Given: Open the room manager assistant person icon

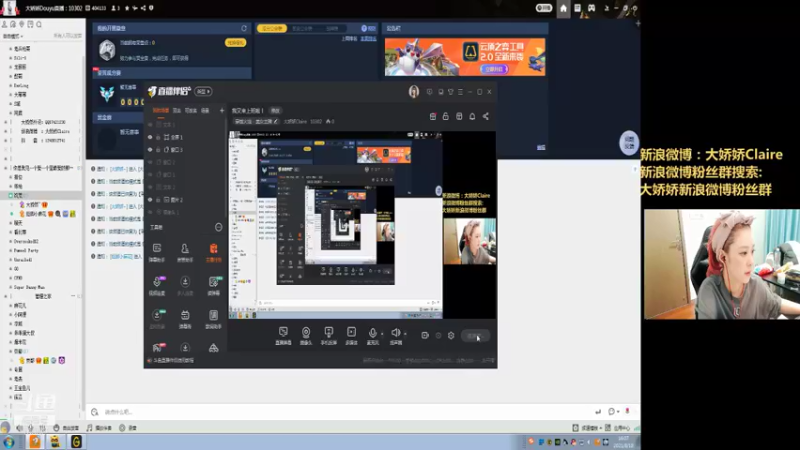Looking at the screenshot, I should click(x=185, y=252).
